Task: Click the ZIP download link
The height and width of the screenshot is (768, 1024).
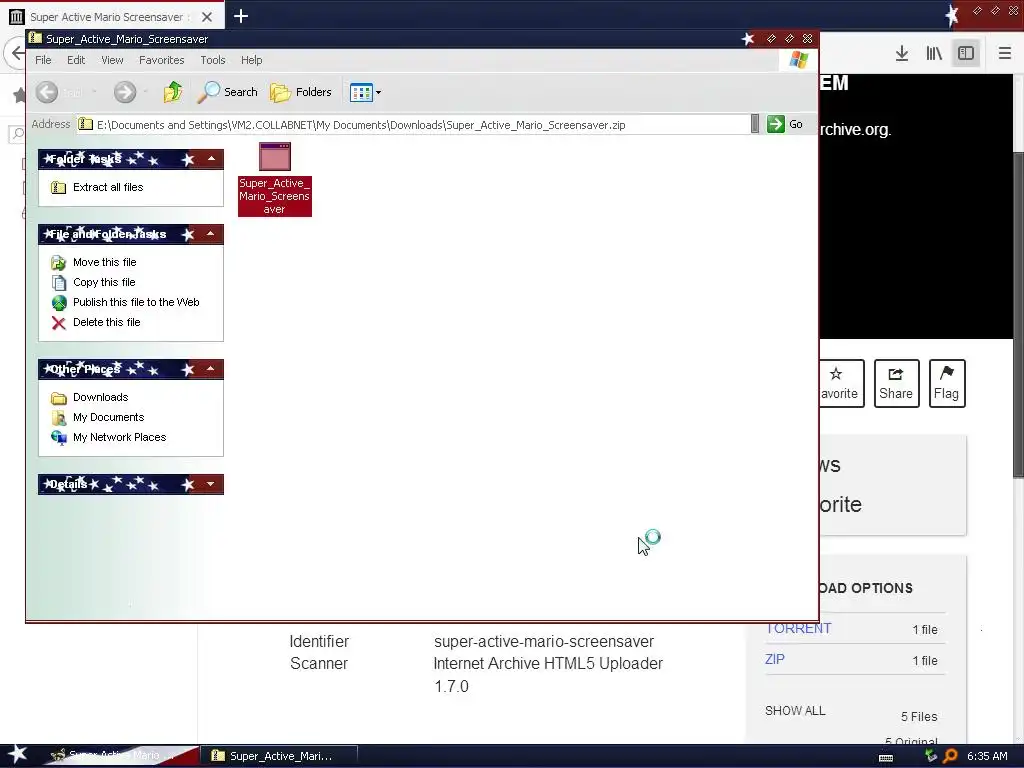Action: 775,659
